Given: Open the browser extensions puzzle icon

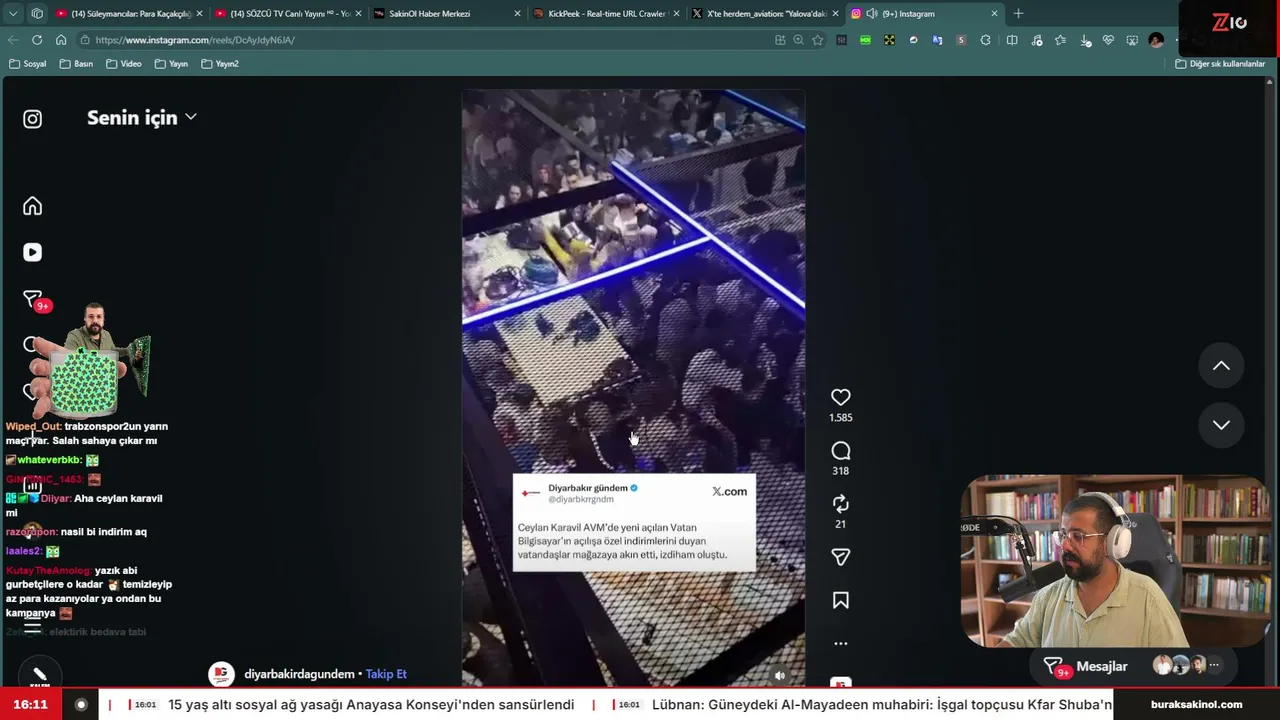Looking at the screenshot, I should pyautogui.click(x=986, y=40).
